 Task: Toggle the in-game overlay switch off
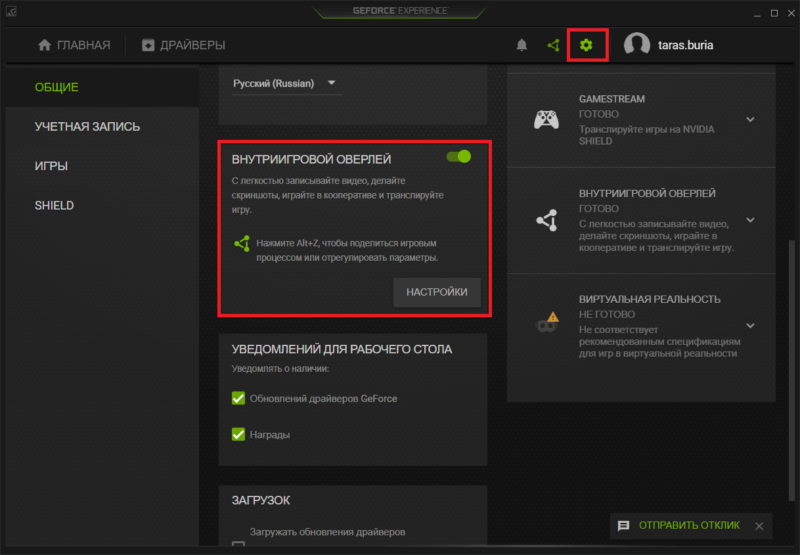pyautogui.click(x=459, y=157)
